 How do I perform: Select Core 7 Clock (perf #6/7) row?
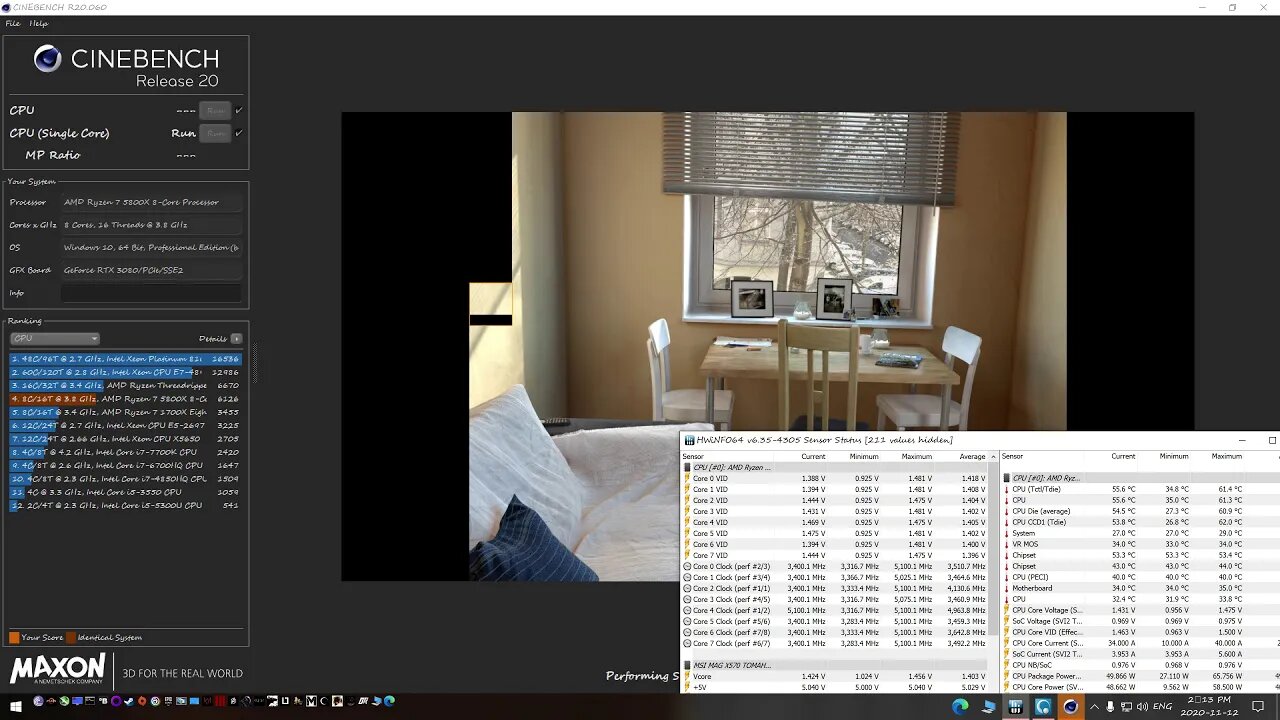pos(835,643)
